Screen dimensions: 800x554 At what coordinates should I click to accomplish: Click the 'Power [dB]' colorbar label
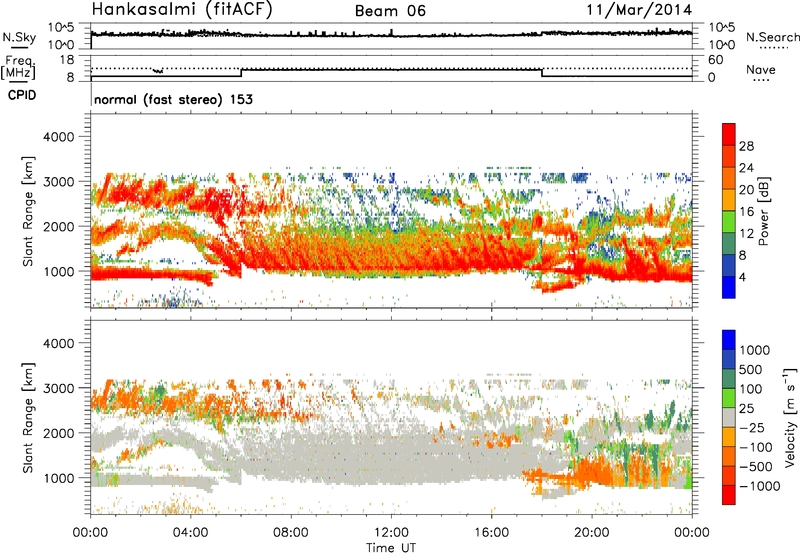pyautogui.click(x=763, y=211)
